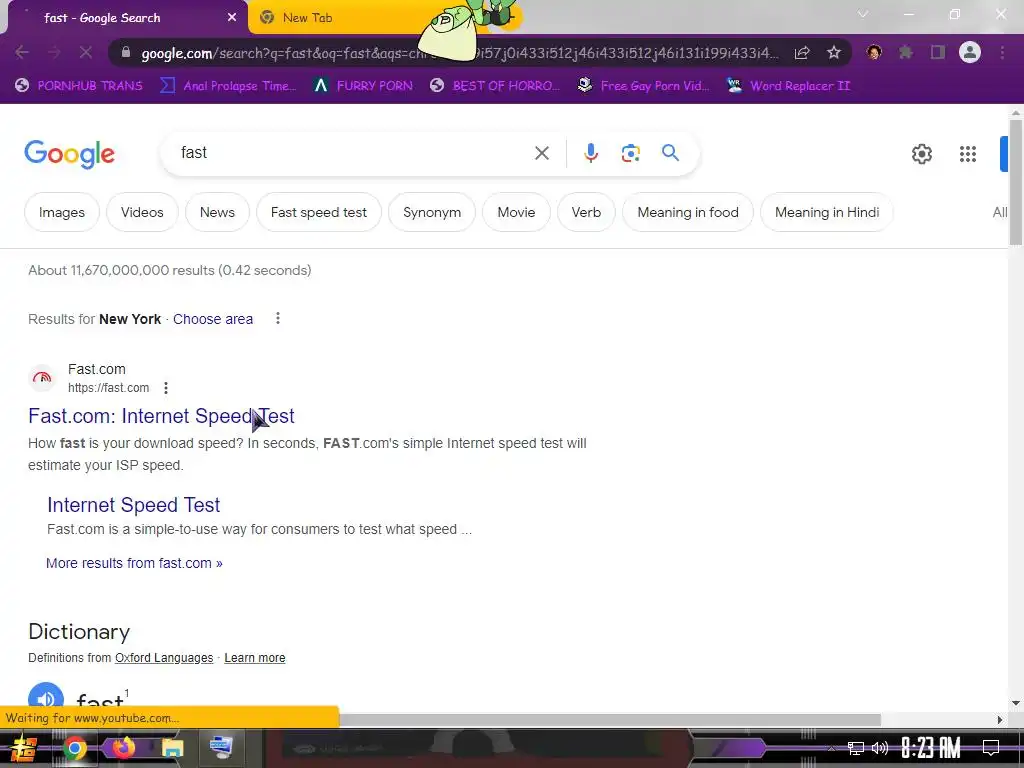Click the browser forward arrow
This screenshot has height=768, width=1024.
click(x=54, y=52)
